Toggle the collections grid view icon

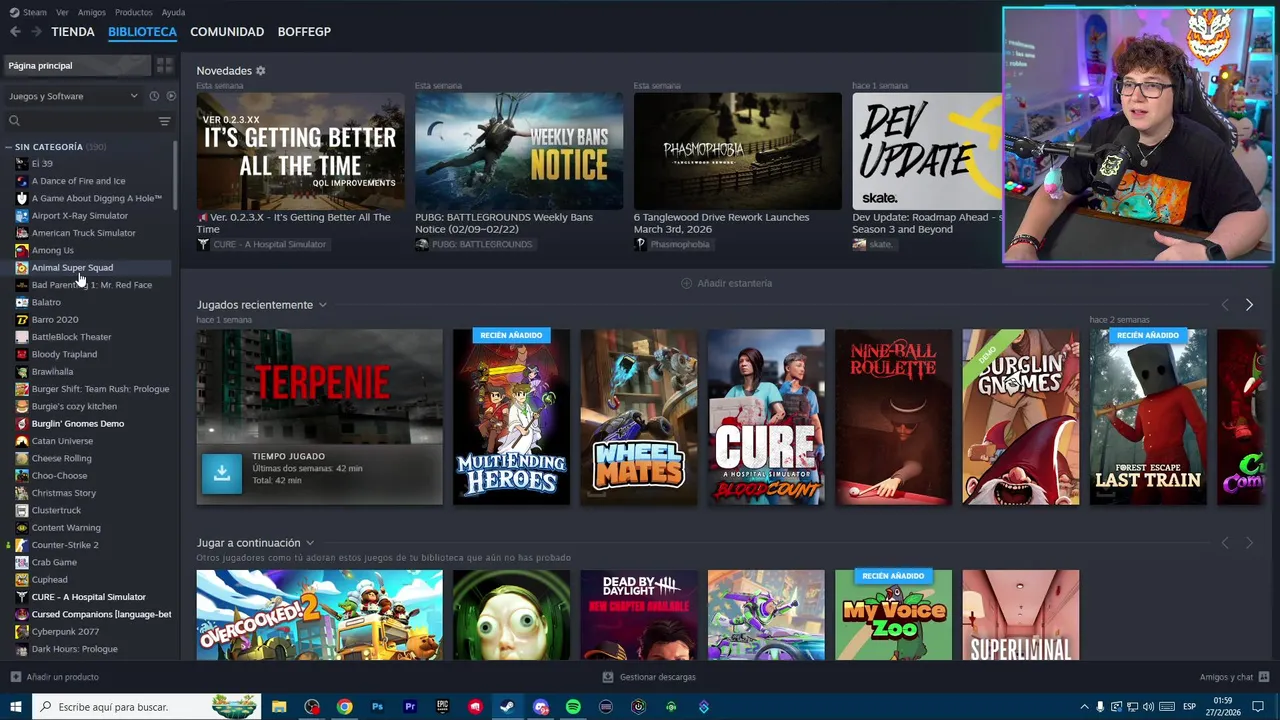164,66
